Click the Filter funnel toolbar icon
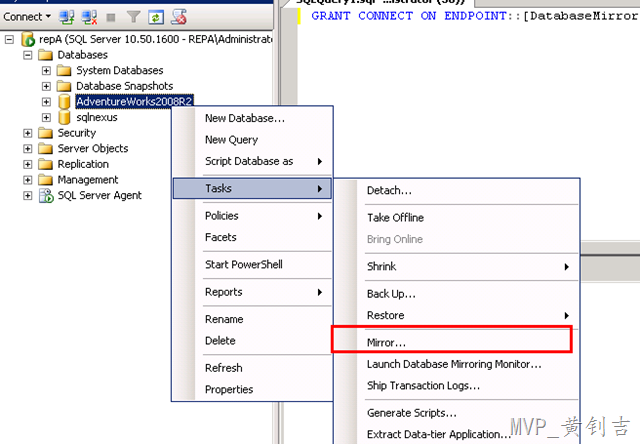640x444 pixels. (x=133, y=17)
